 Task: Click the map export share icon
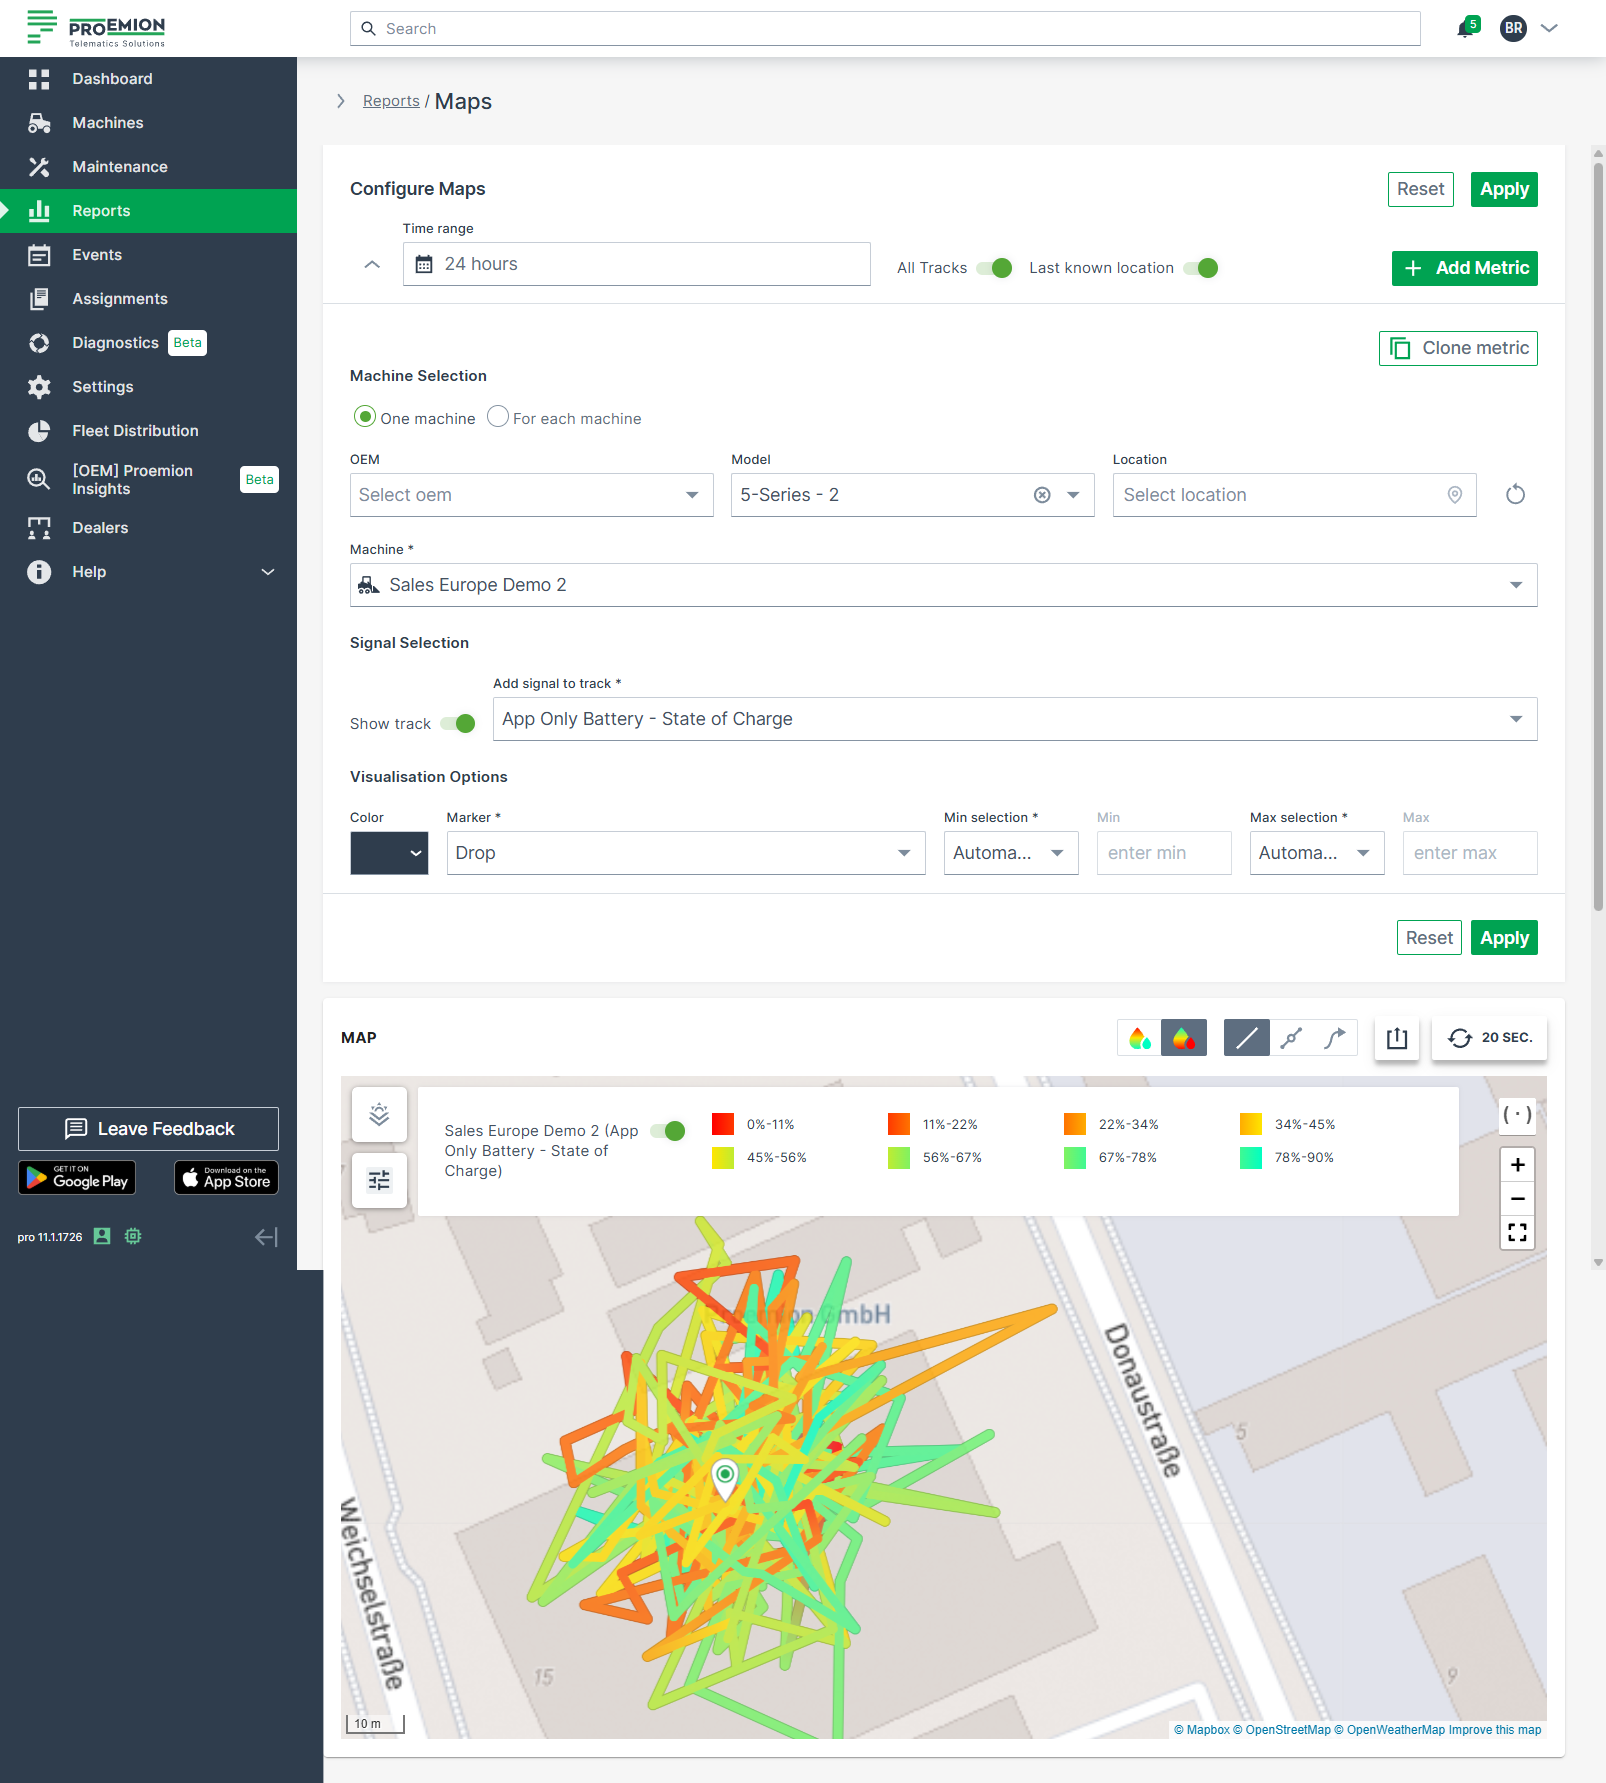[x=1396, y=1038]
